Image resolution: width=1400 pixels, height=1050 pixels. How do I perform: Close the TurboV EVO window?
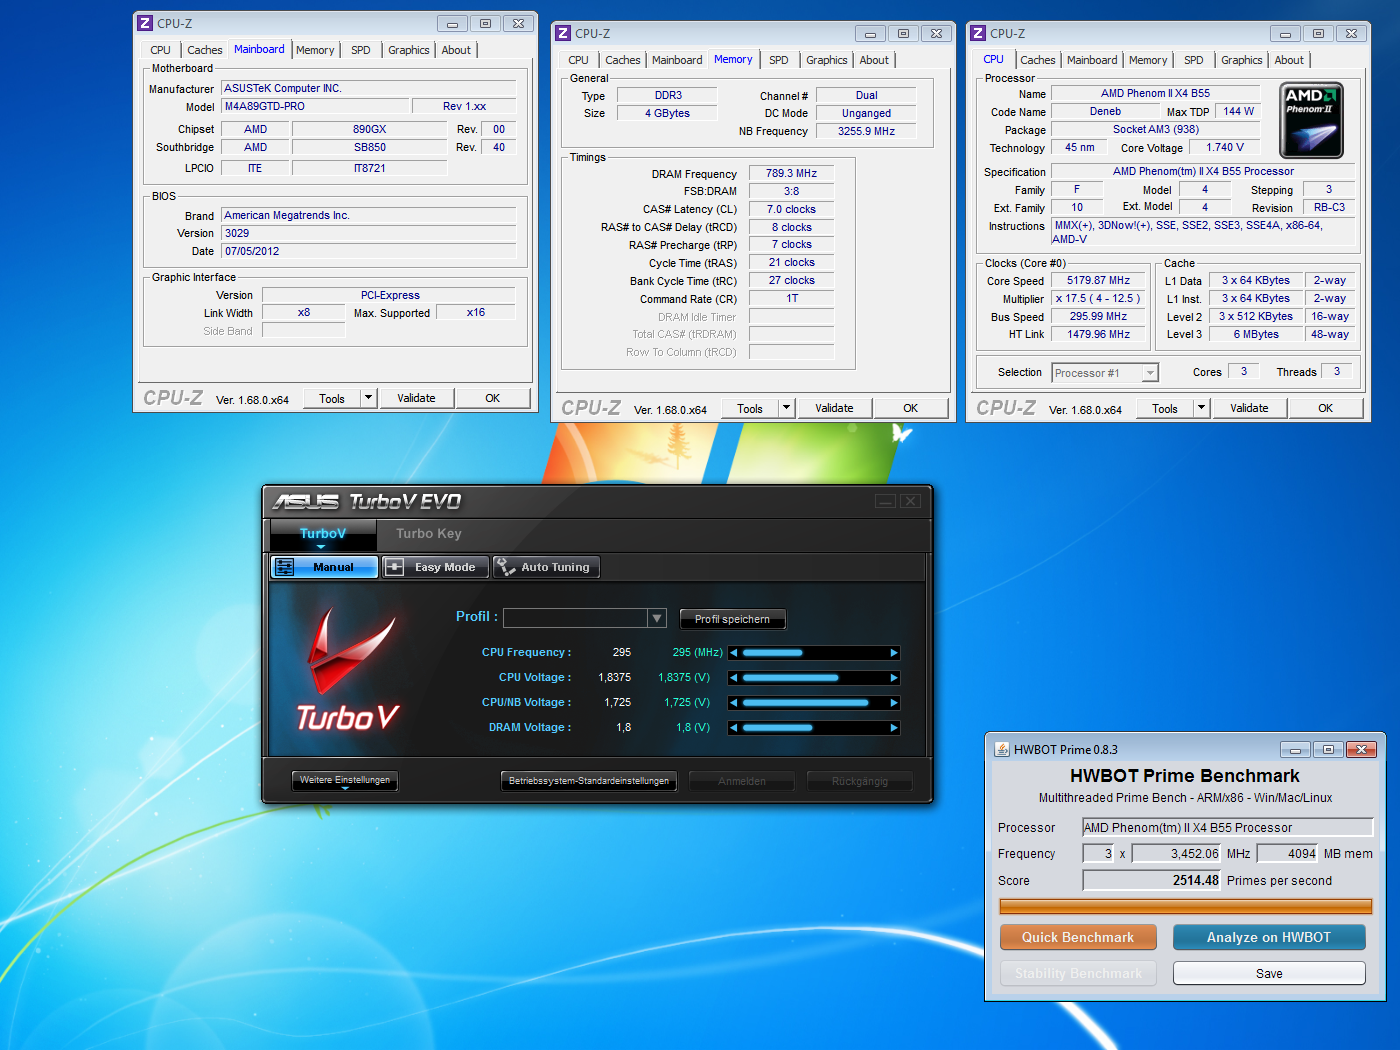pyautogui.click(x=910, y=501)
